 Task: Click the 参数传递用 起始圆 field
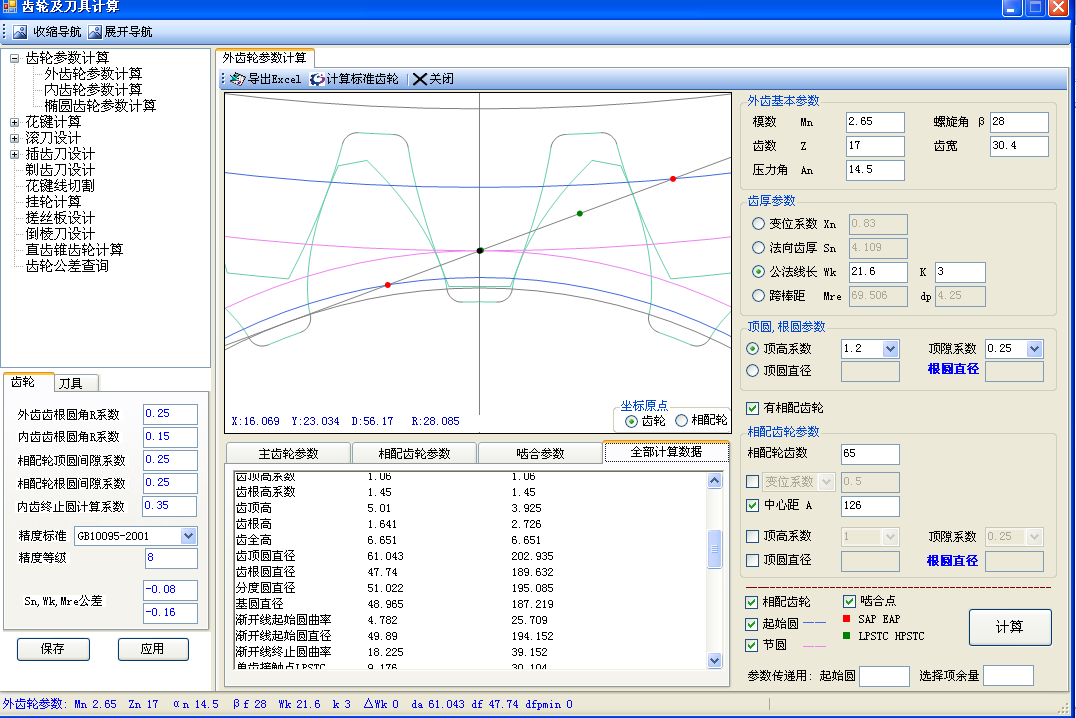point(884,675)
